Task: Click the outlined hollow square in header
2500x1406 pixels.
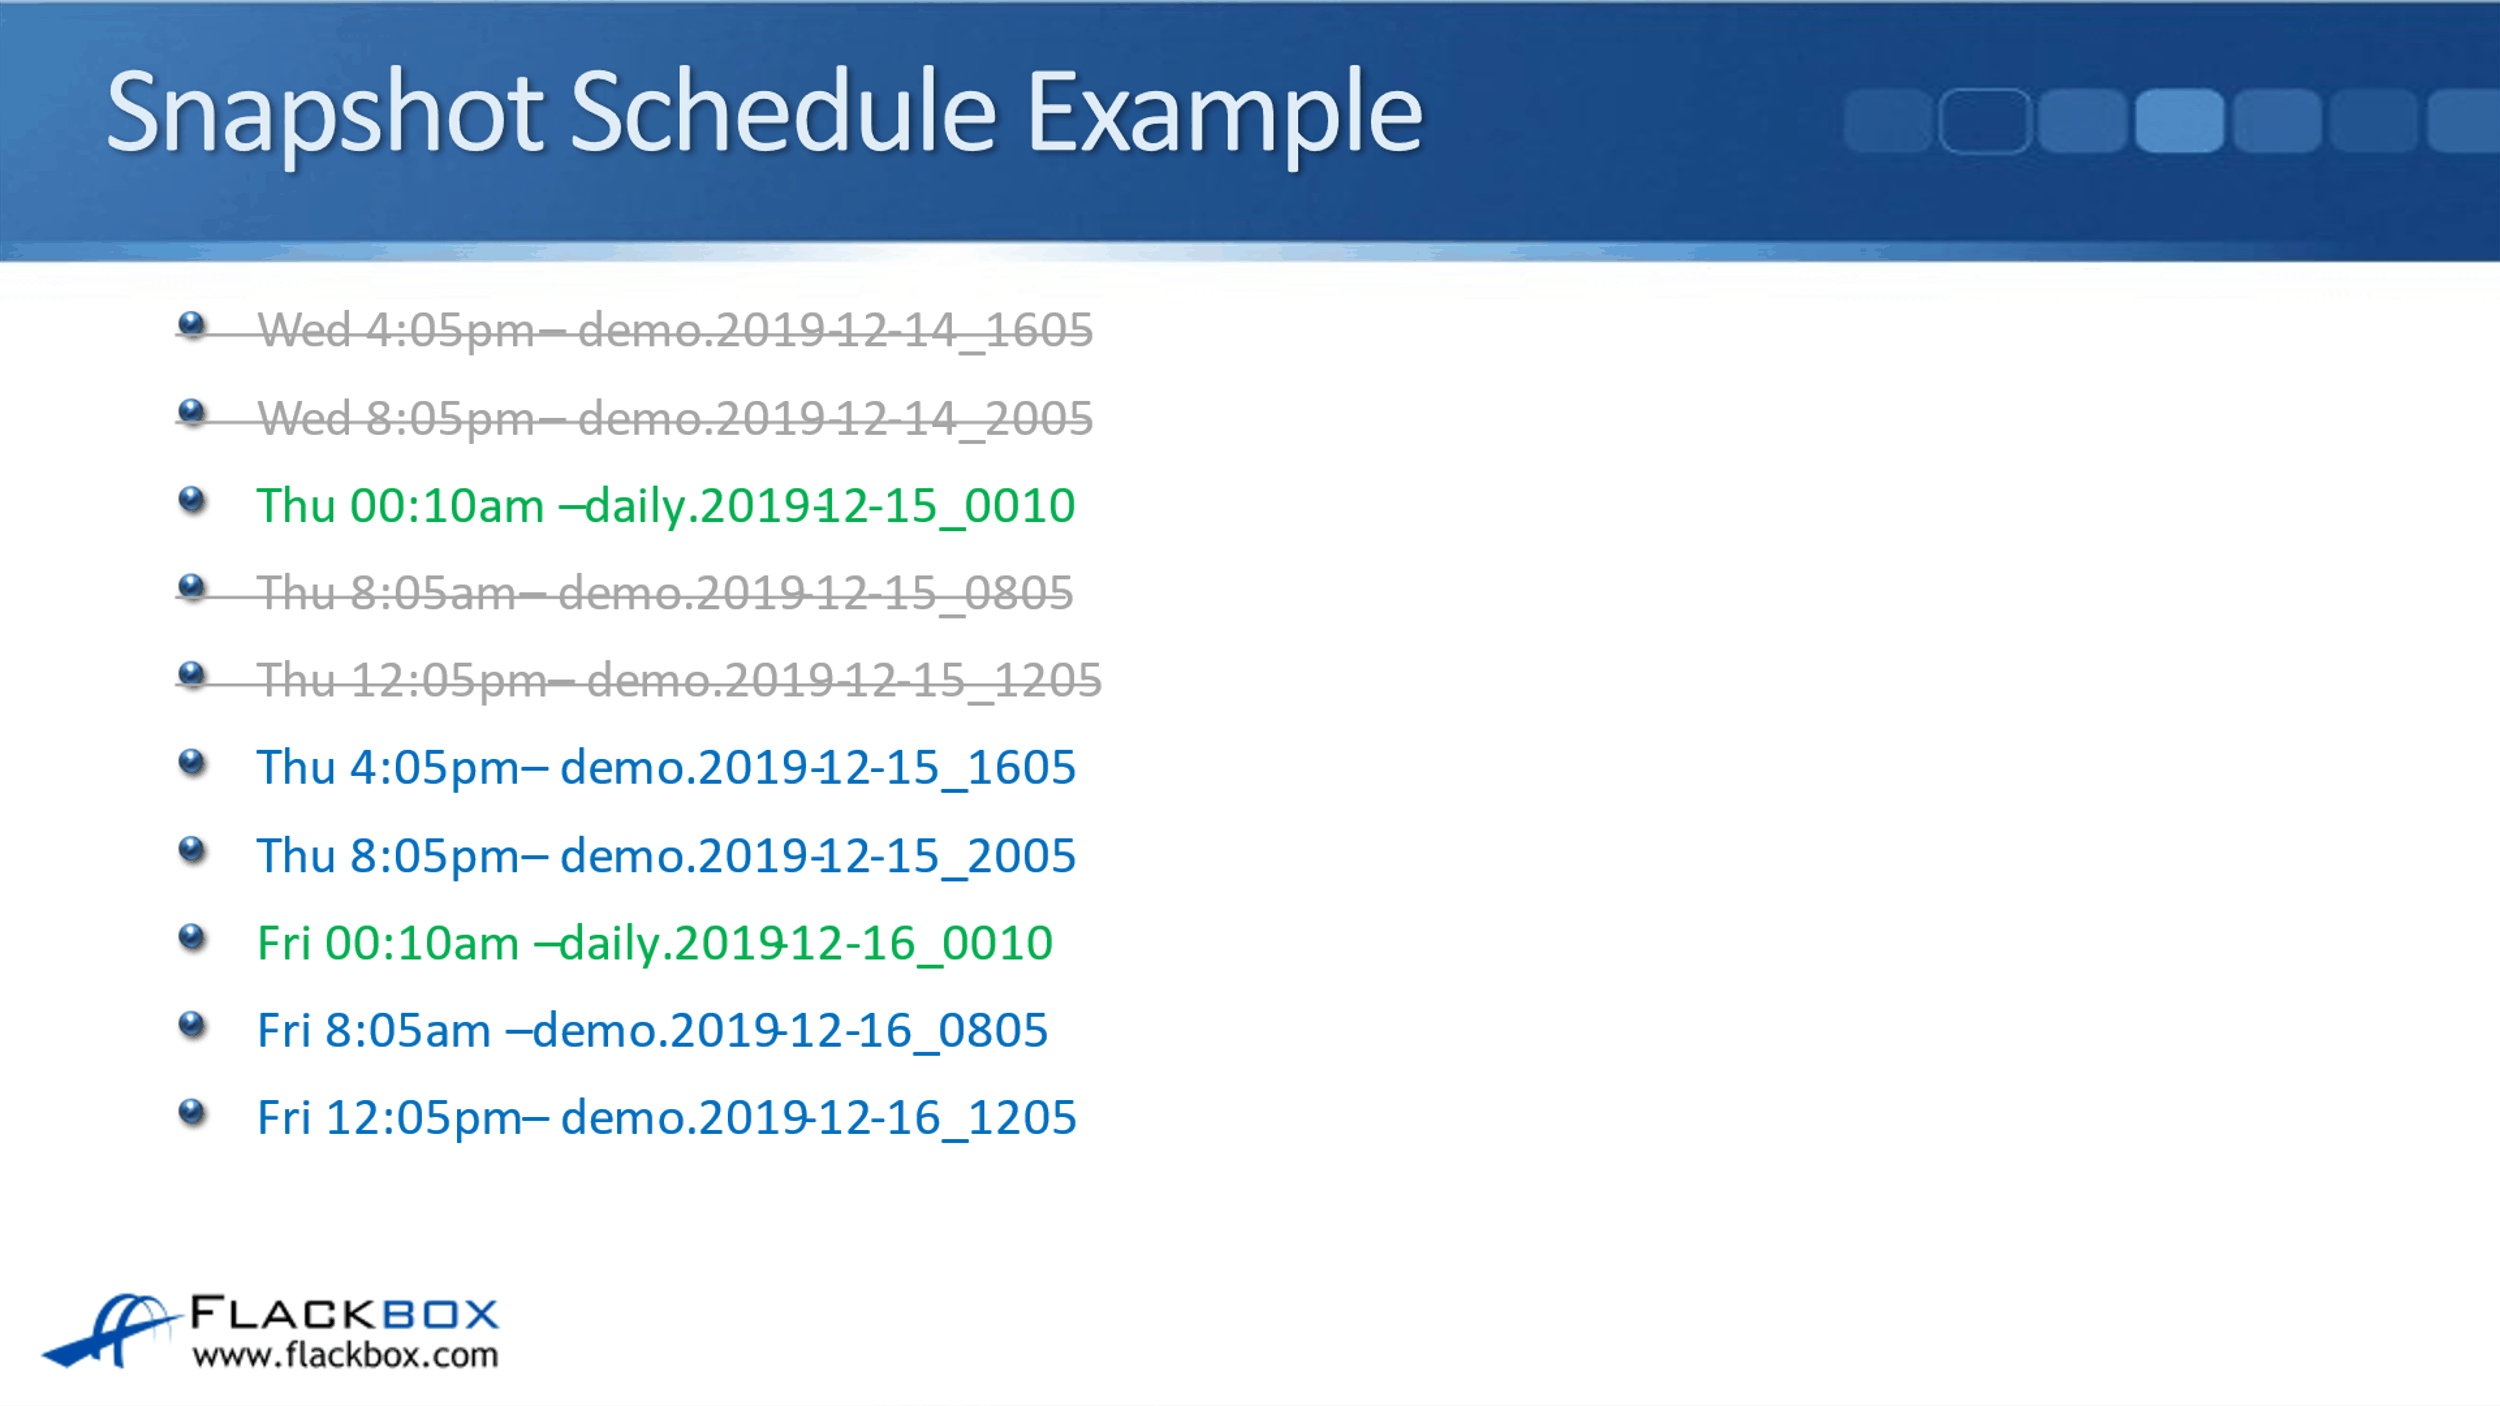Action: [x=1984, y=121]
